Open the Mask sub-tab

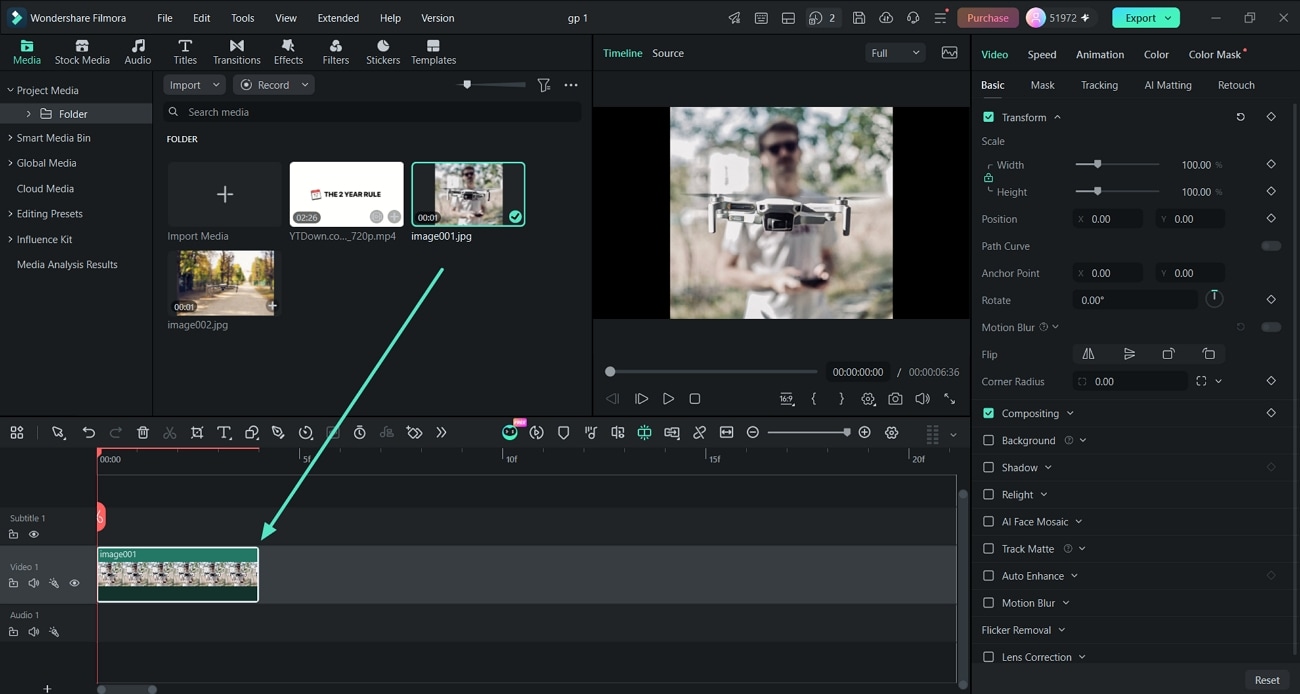(1042, 85)
